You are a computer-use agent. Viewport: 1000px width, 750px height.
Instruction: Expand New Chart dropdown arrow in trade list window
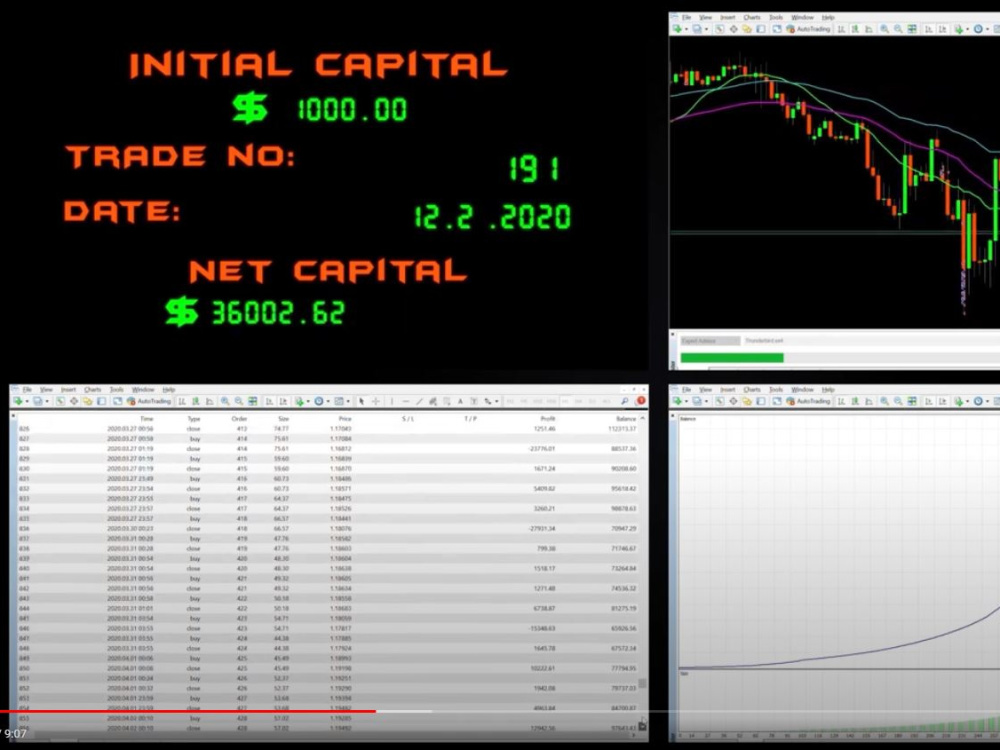tap(27, 401)
